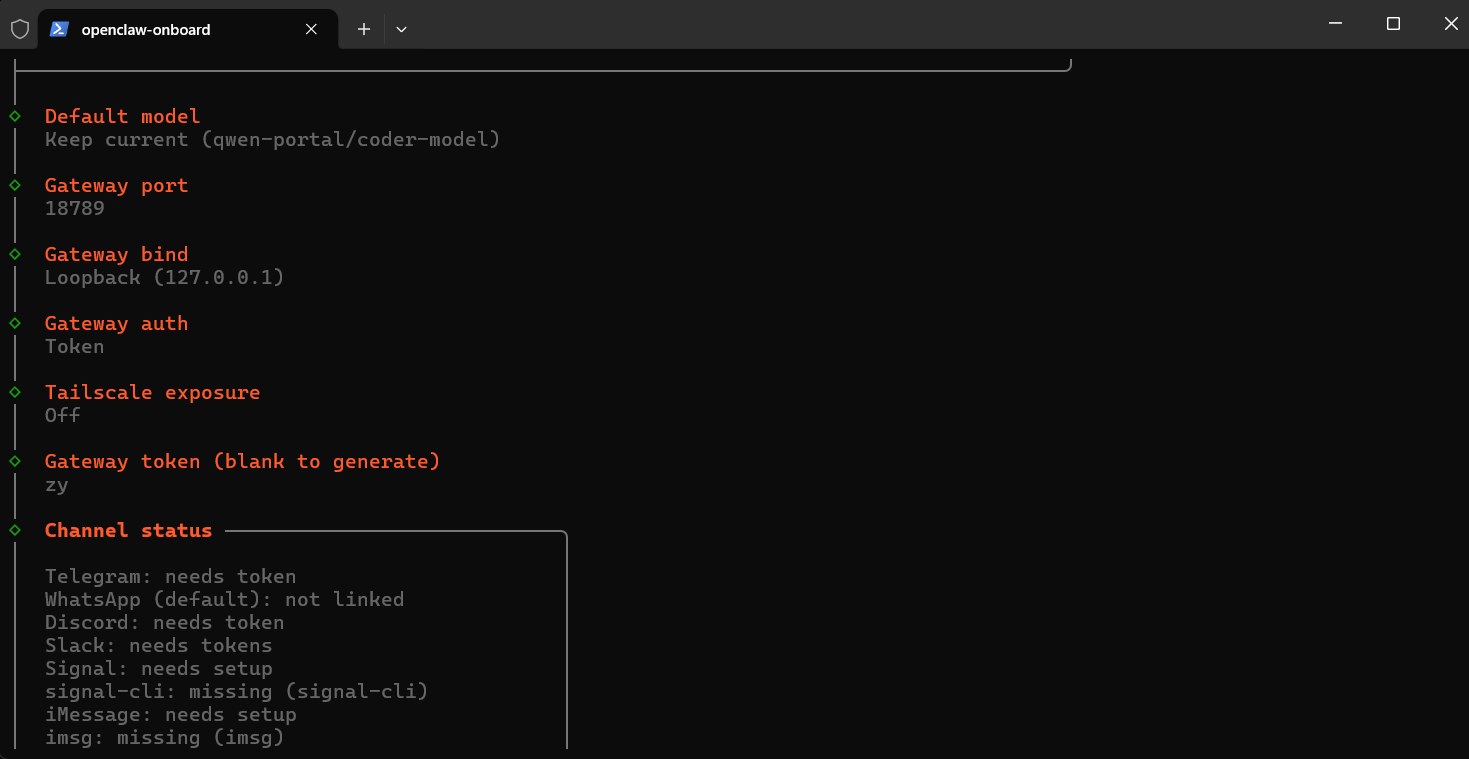Select the openclaw-onboard tab

coord(188,29)
